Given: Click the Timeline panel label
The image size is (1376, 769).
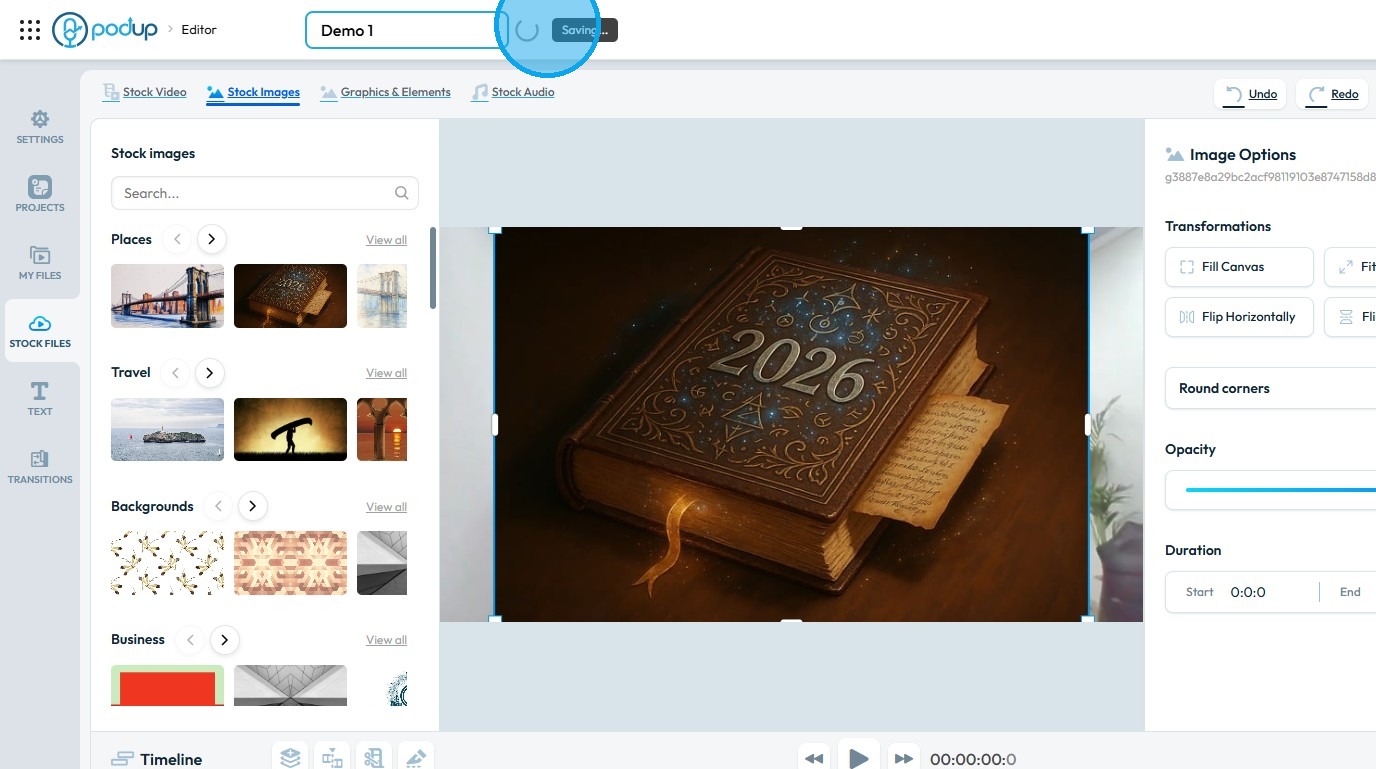Looking at the screenshot, I should point(171,759).
